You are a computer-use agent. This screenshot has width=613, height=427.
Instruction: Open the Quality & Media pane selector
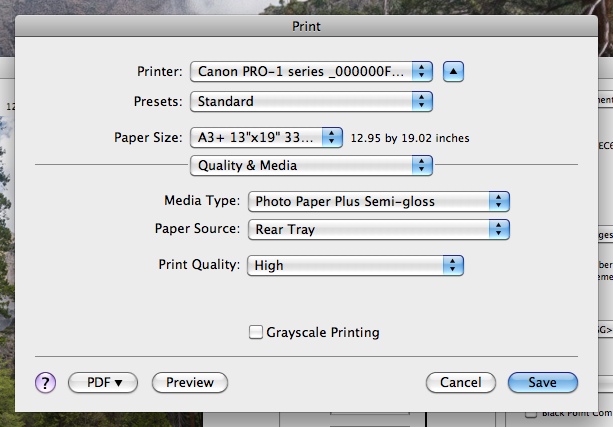click(x=311, y=165)
